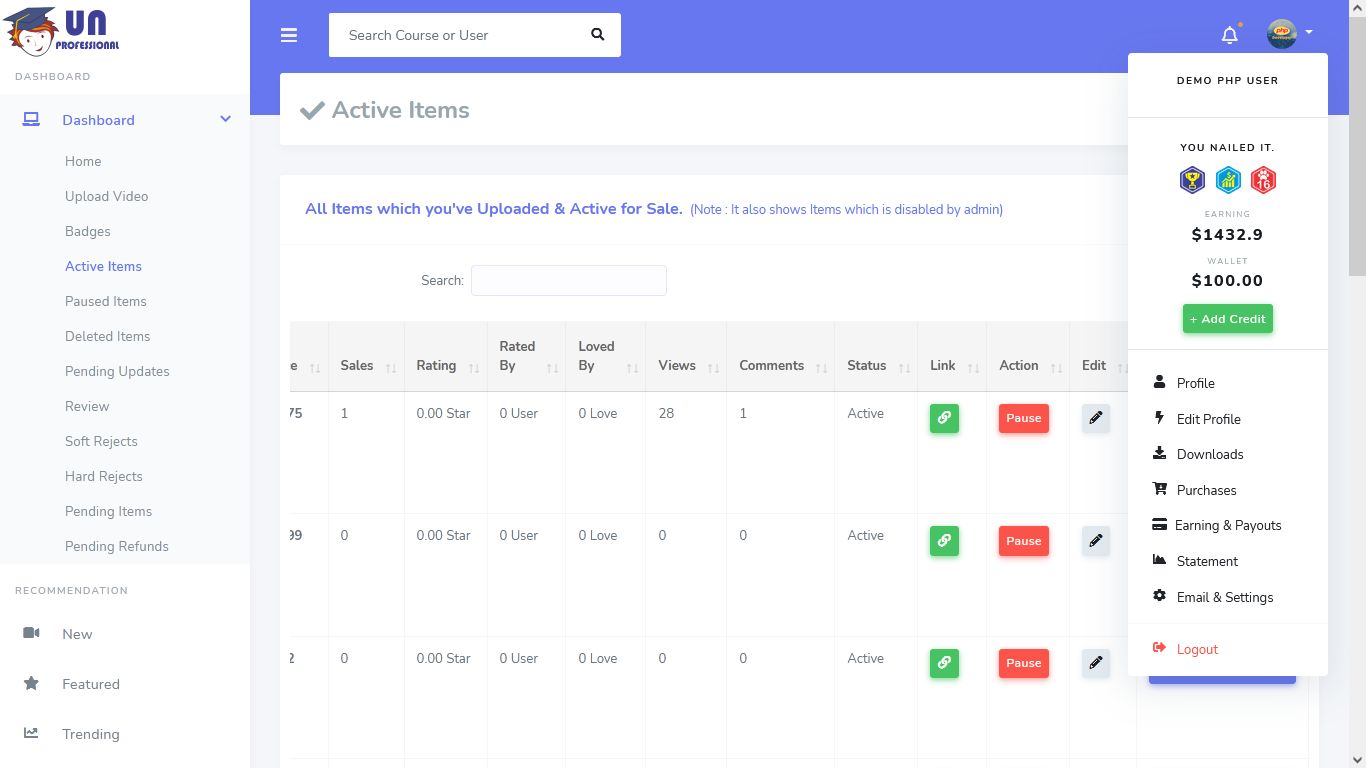Screen dimensions: 1366x768
Task: Click the gold trophy badge icon
Action: pos(1192,180)
